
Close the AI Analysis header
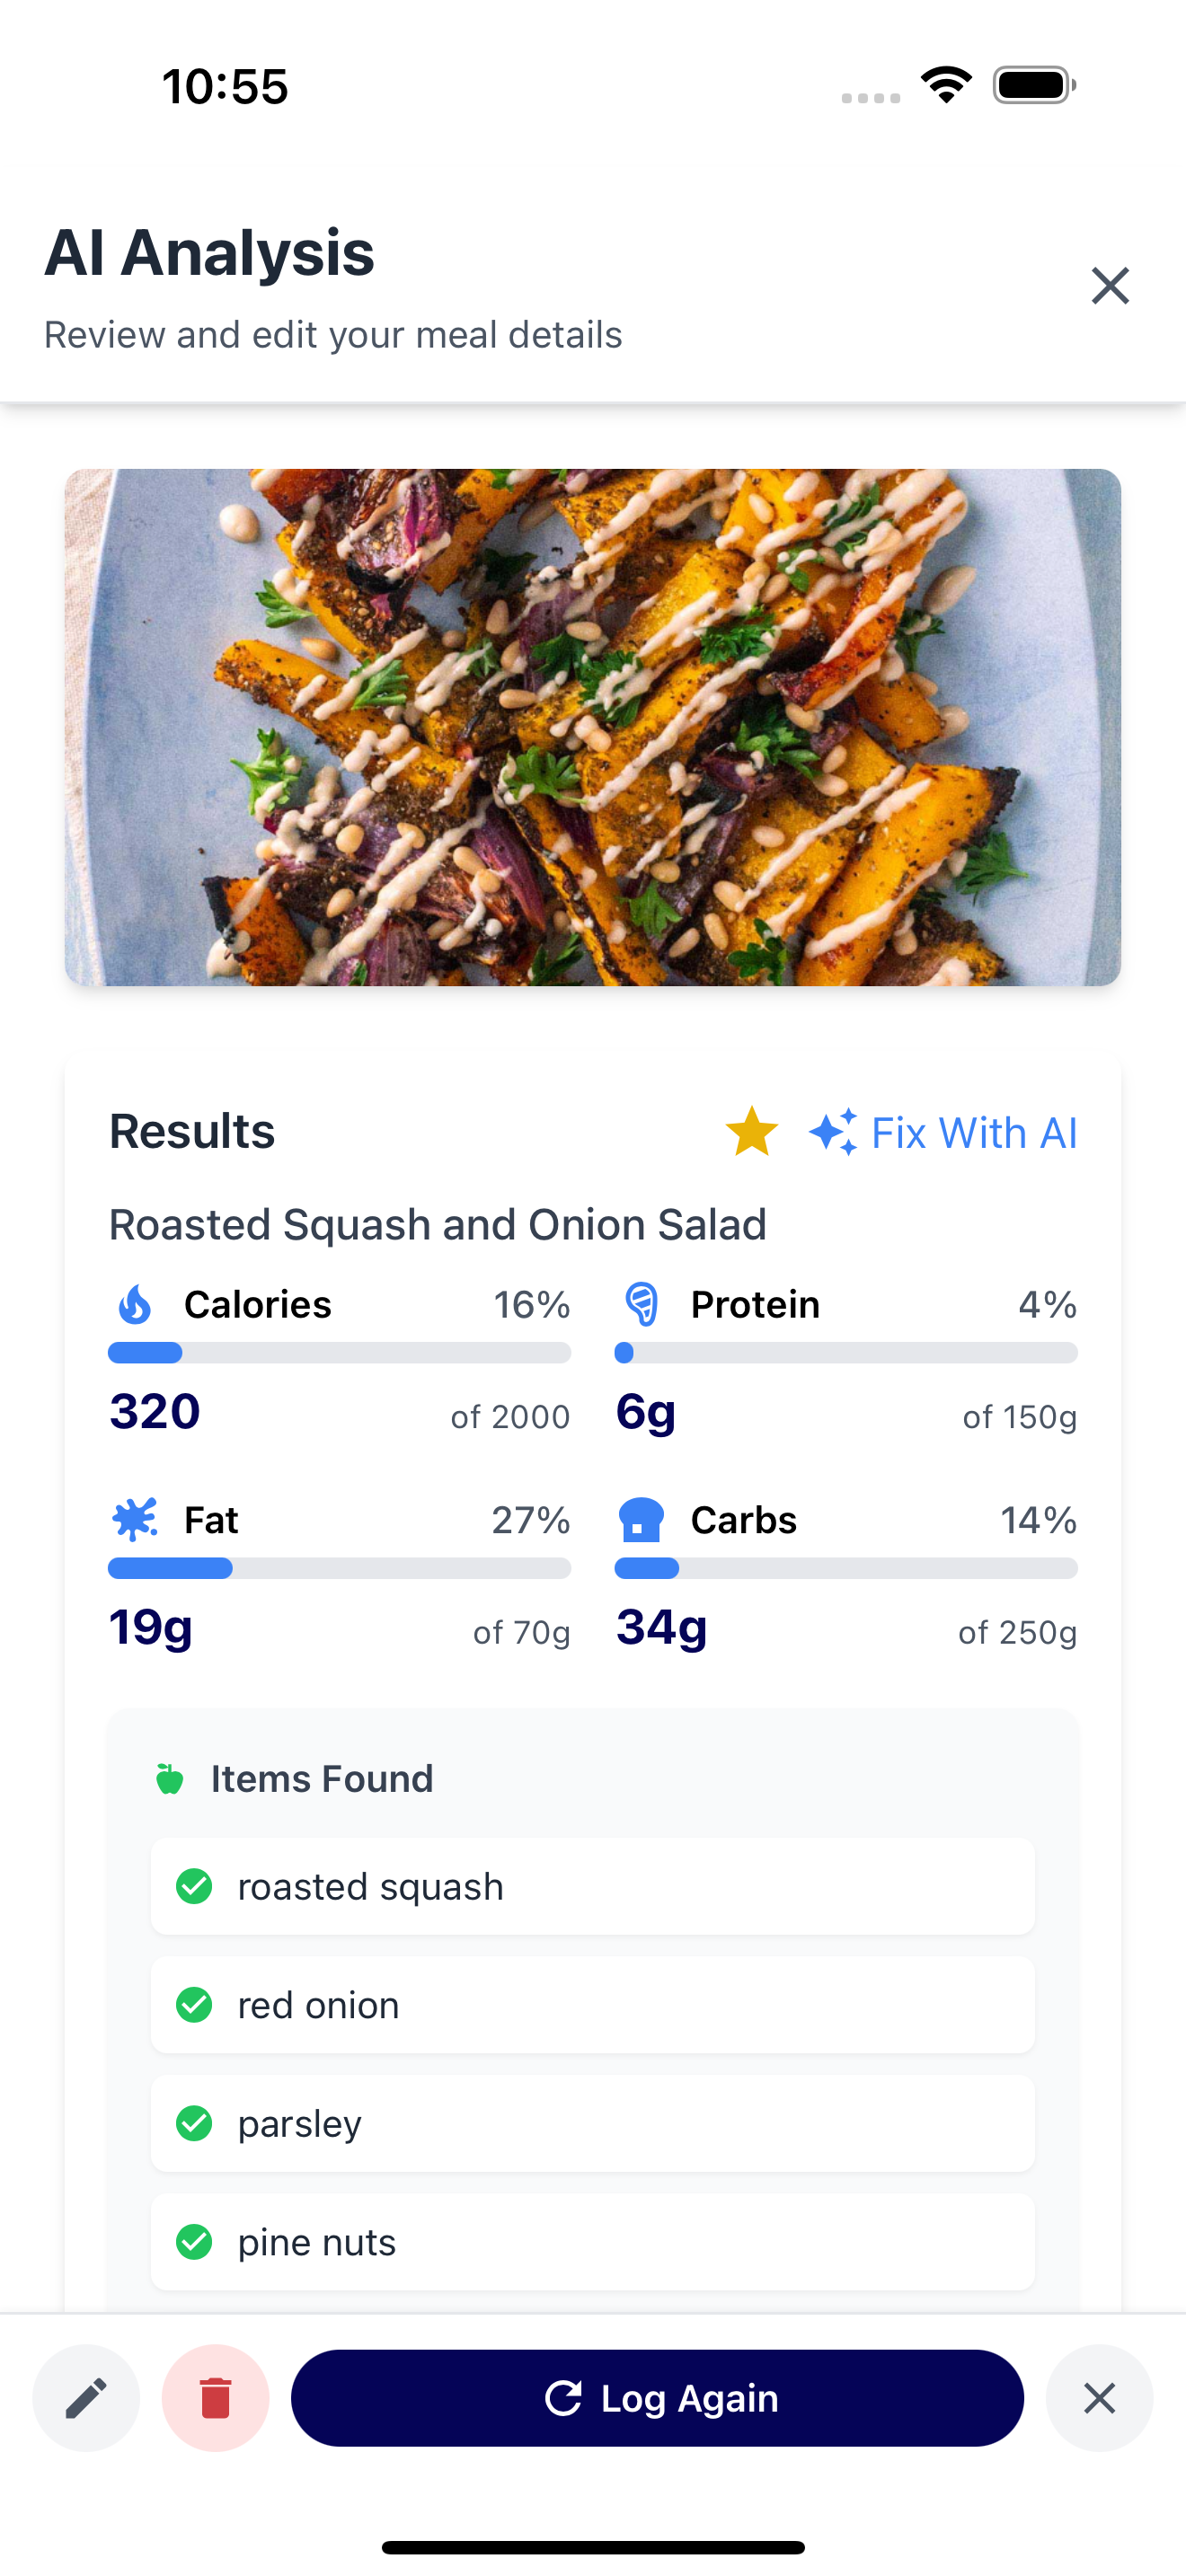pos(1110,286)
